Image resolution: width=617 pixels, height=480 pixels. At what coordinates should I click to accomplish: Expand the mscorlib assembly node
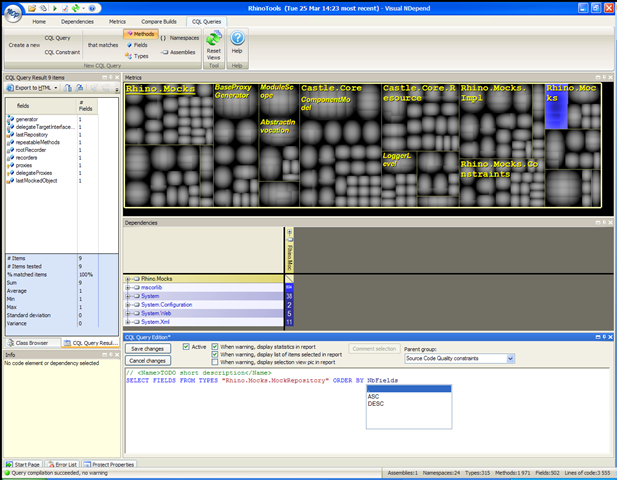pyautogui.click(x=128, y=288)
